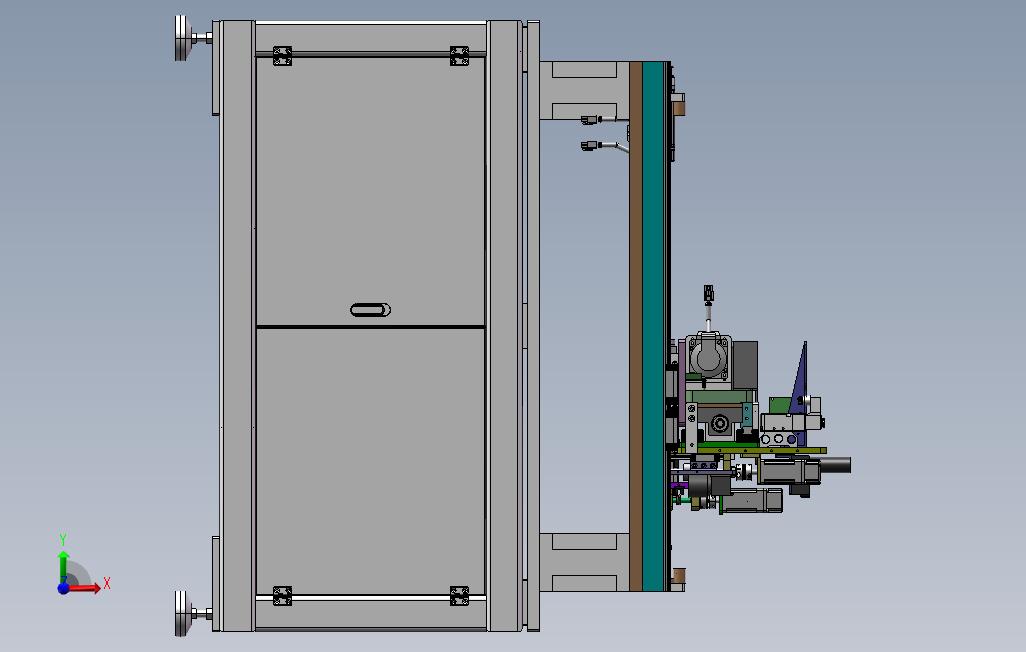This screenshot has height=652, width=1026.
Task: Click the green Y axis arrow of triad
Action: coord(63,566)
